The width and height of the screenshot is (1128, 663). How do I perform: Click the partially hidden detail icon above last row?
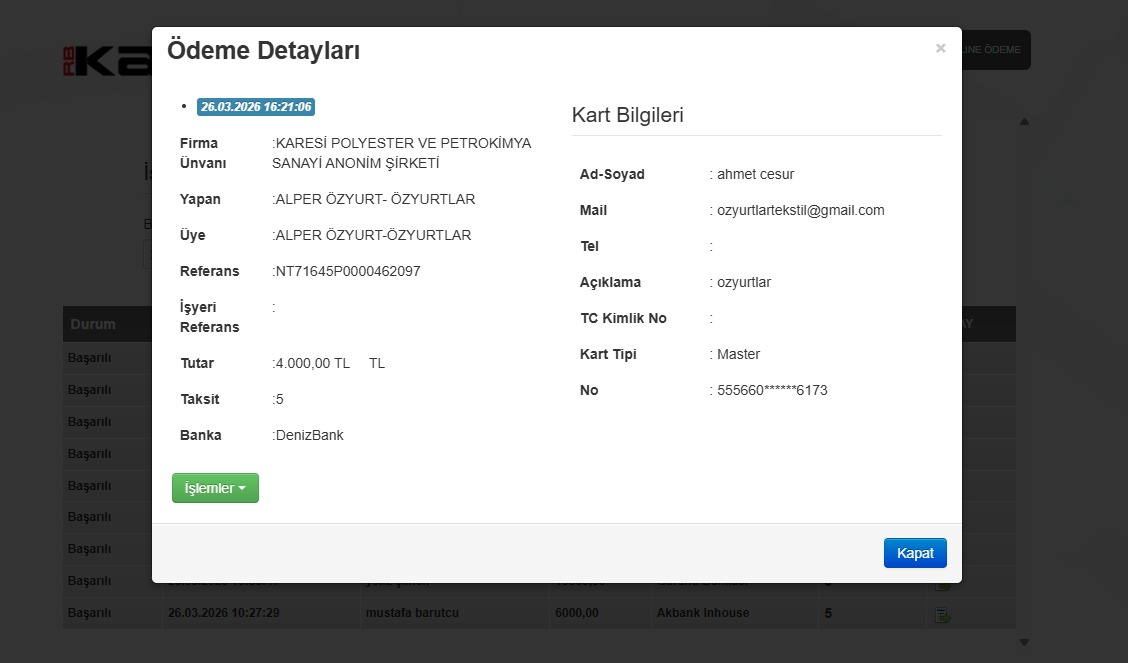(941, 586)
